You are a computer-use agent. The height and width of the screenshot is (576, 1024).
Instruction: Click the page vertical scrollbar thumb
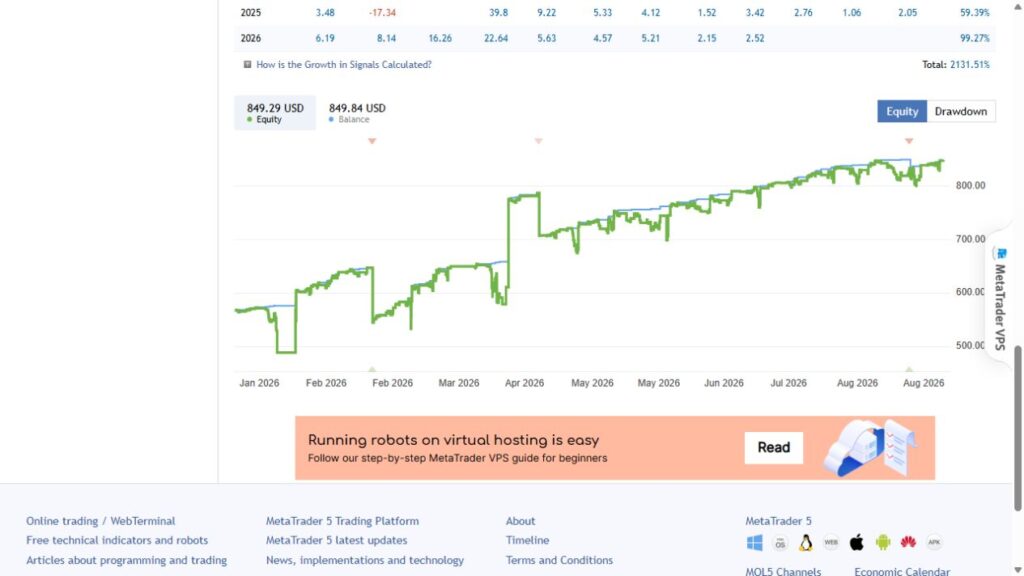pos(1017,428)
